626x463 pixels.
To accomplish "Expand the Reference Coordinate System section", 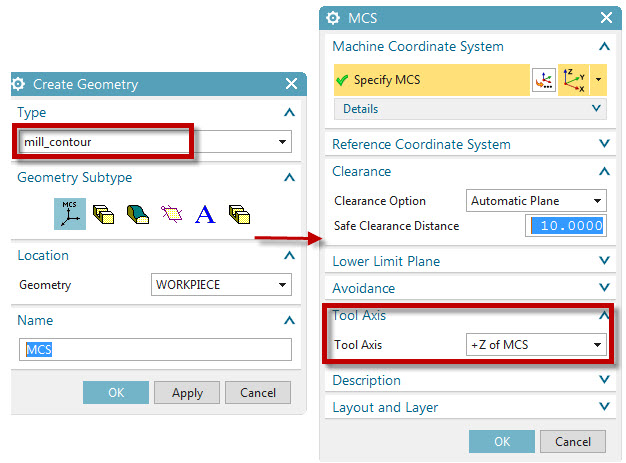I will [x=604, y=143].
